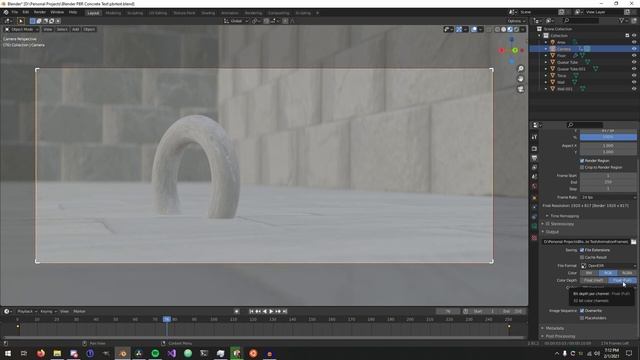Open the Tool properties tab icon
The height and width of the screenshot is (360, 640).
[x=534, y=137]
